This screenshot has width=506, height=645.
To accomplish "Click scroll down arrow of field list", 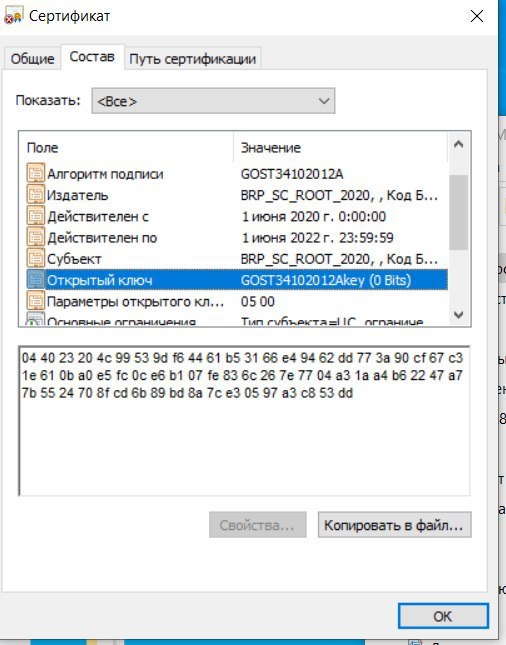I will 458,315.
